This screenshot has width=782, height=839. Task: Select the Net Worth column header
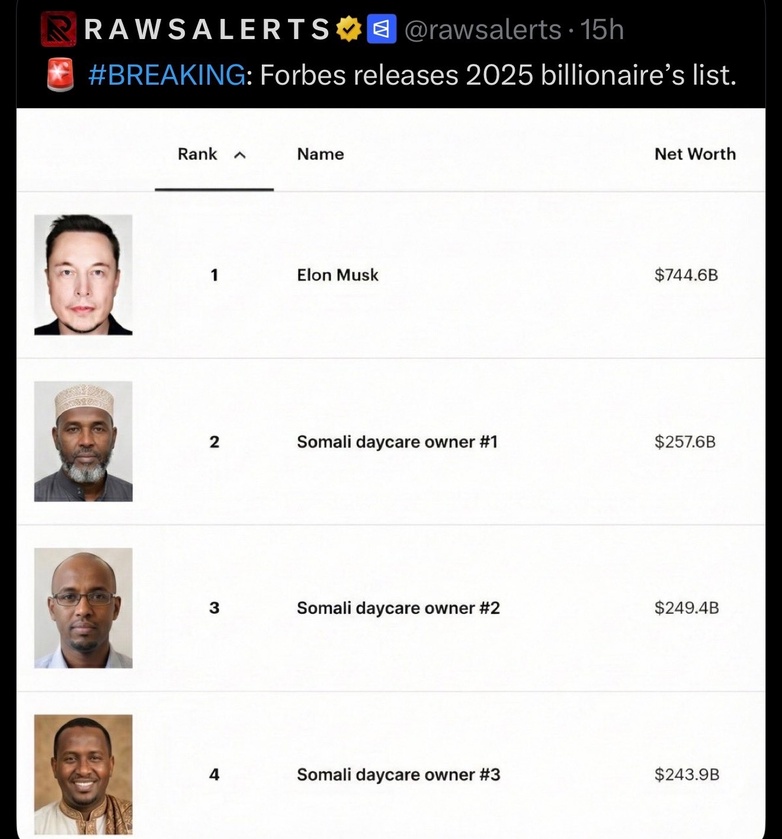[x=694, y=154]
